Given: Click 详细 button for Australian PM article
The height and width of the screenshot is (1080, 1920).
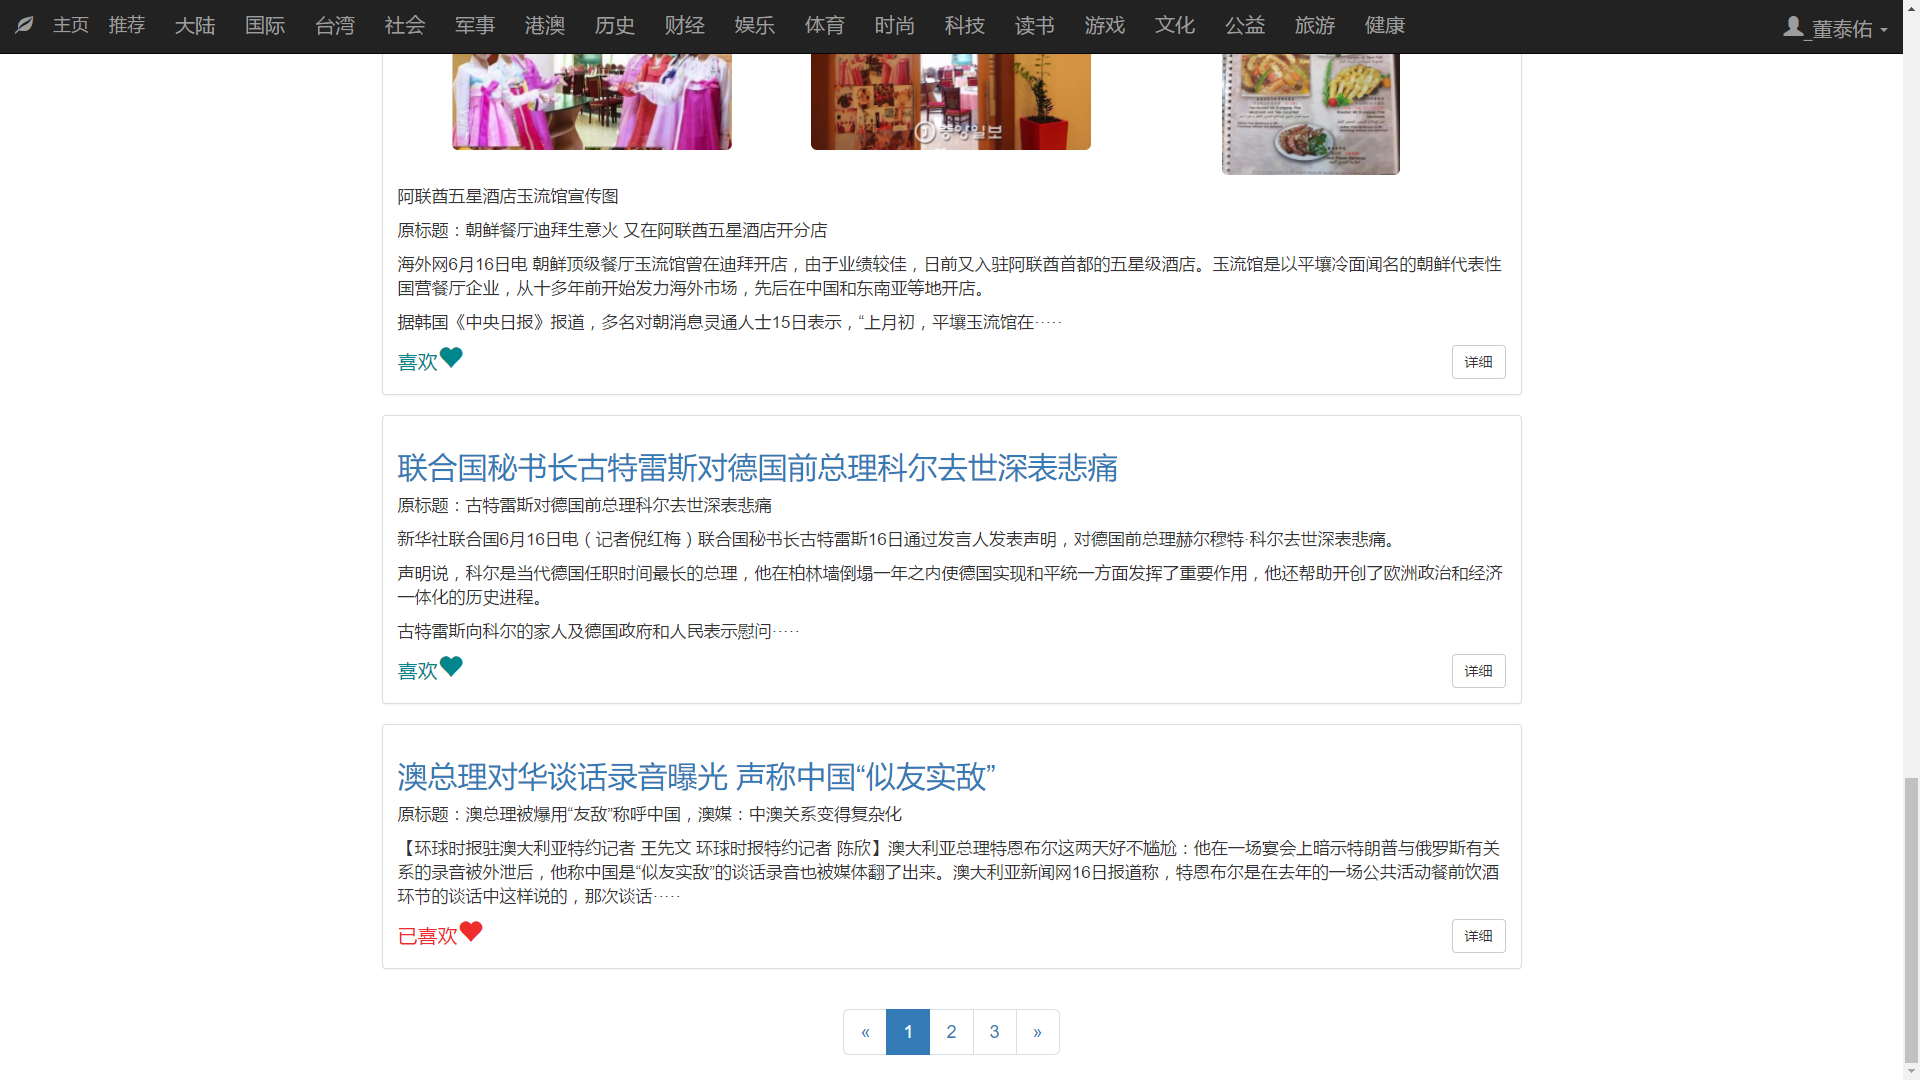Looking at the screenshot, I should point(1478,936).
